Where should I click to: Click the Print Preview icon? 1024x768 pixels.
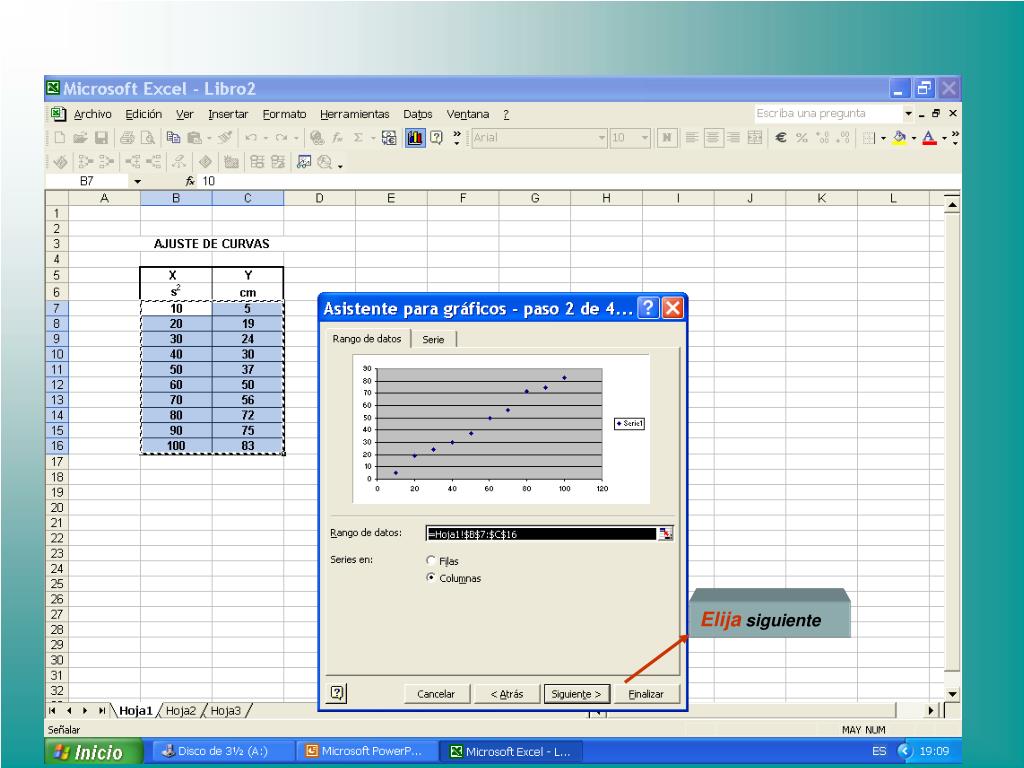(x=148, y=137)
